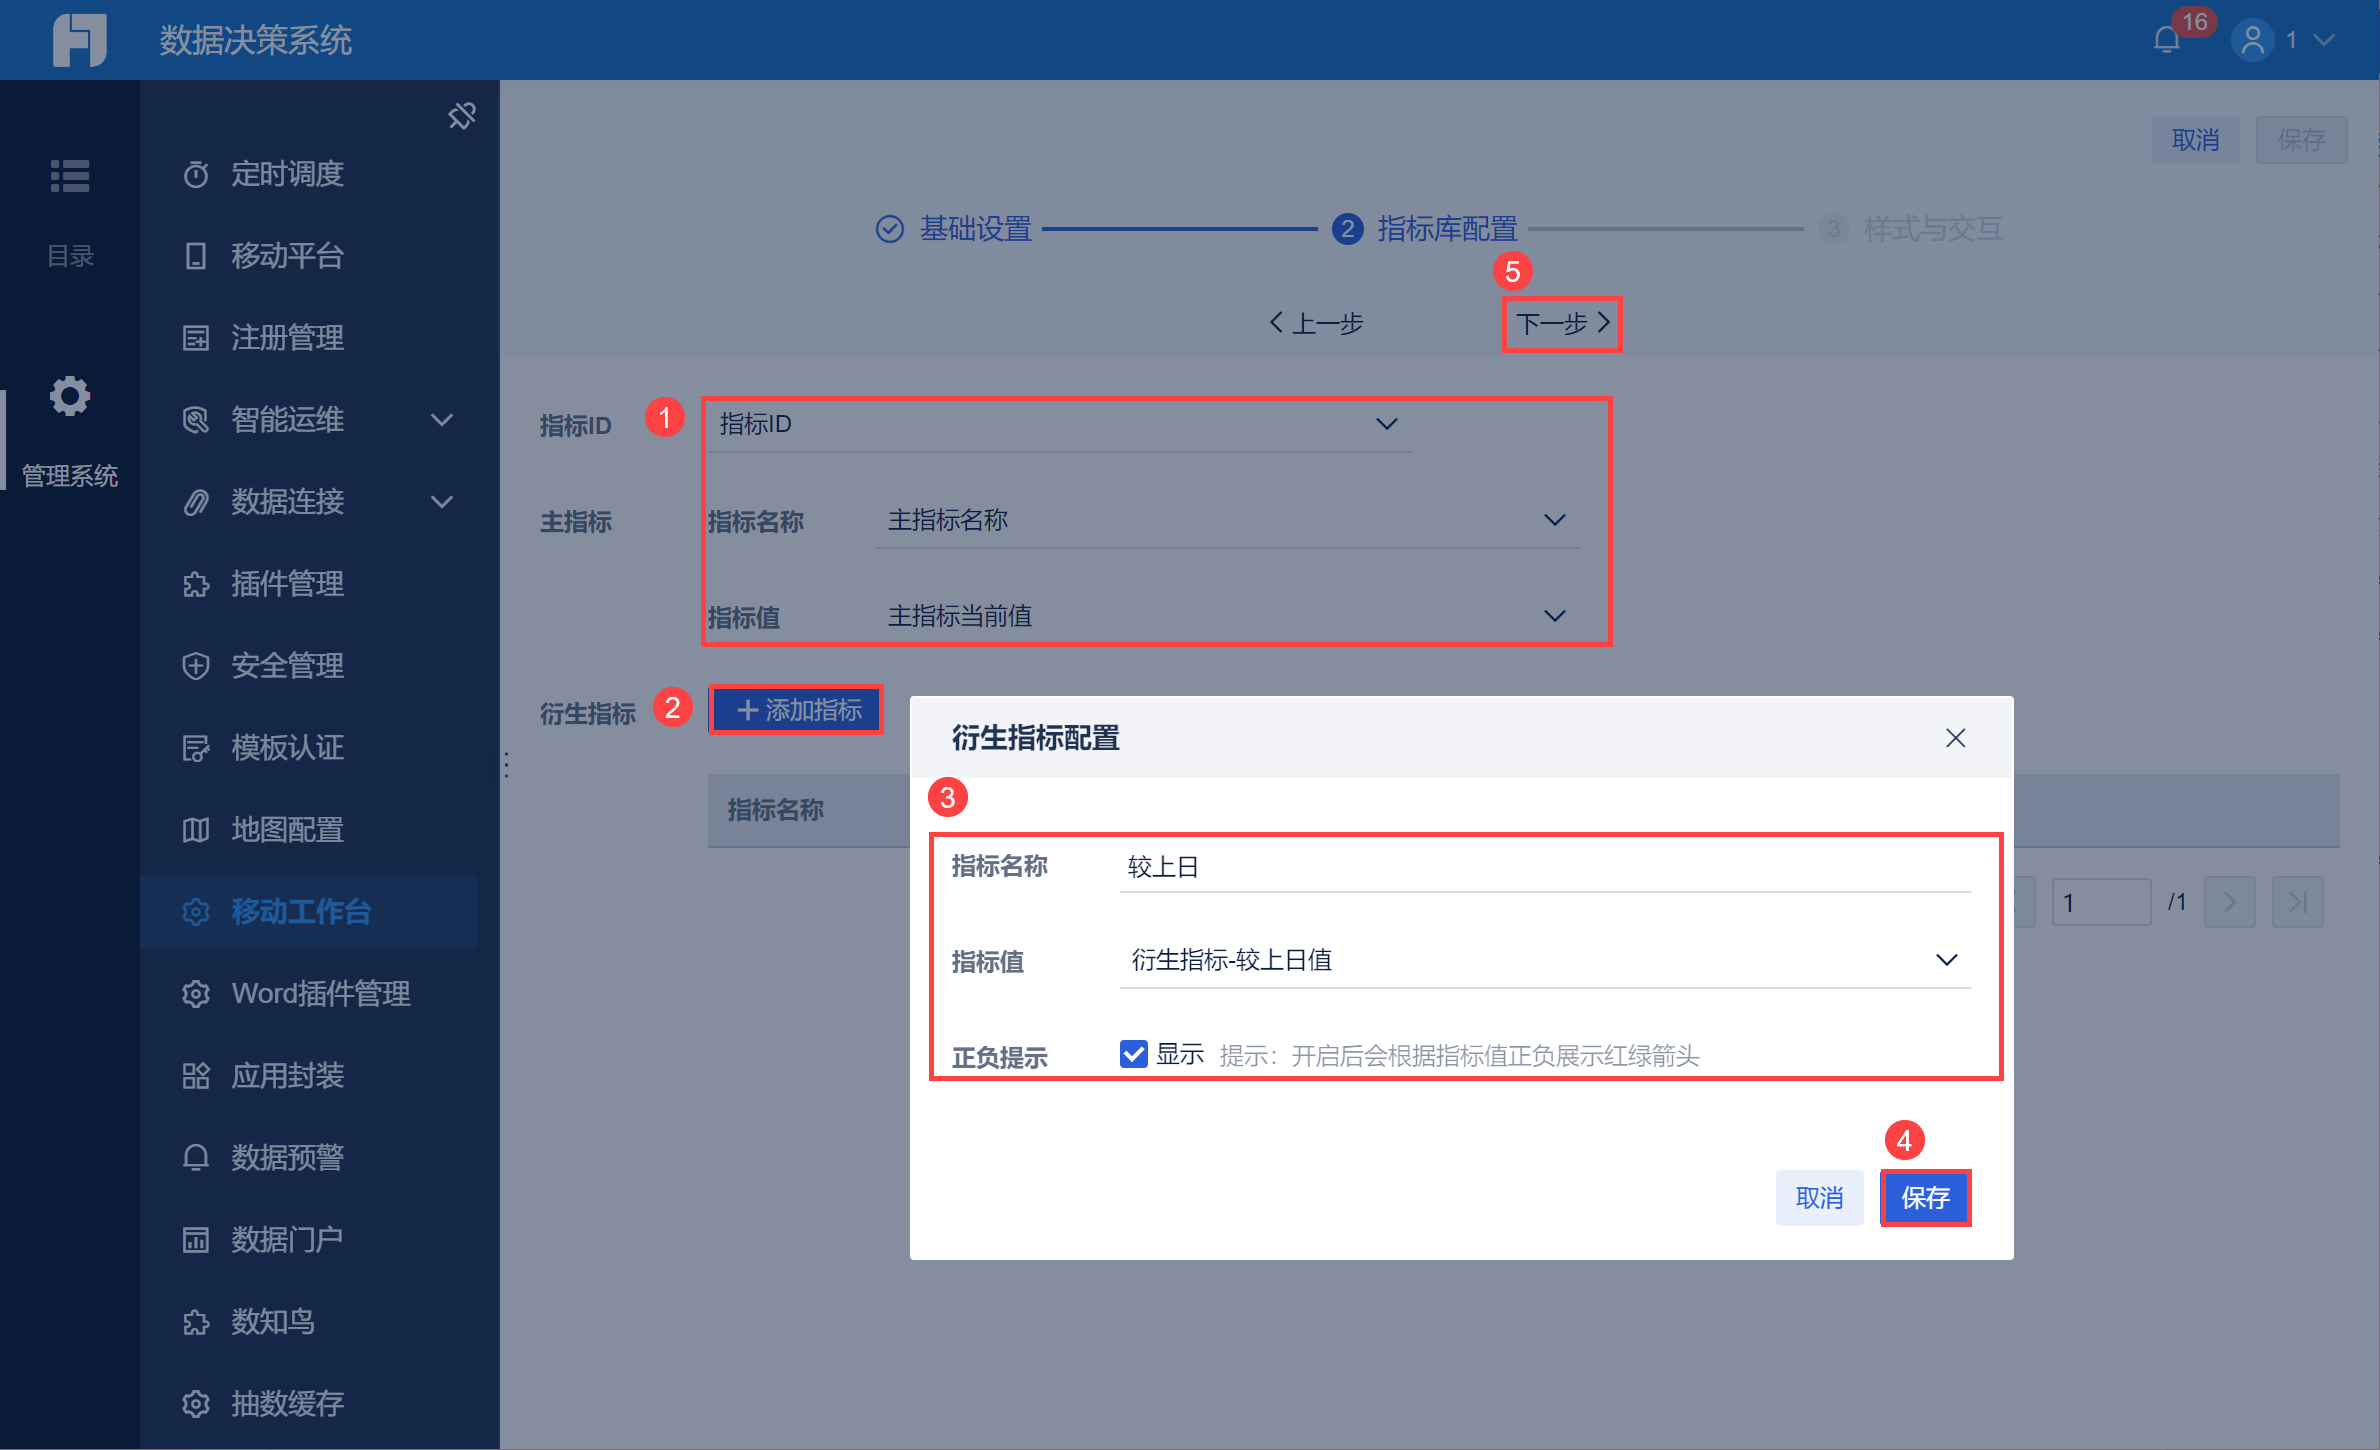Click the notification bell icon

[x=2166, y=40]
